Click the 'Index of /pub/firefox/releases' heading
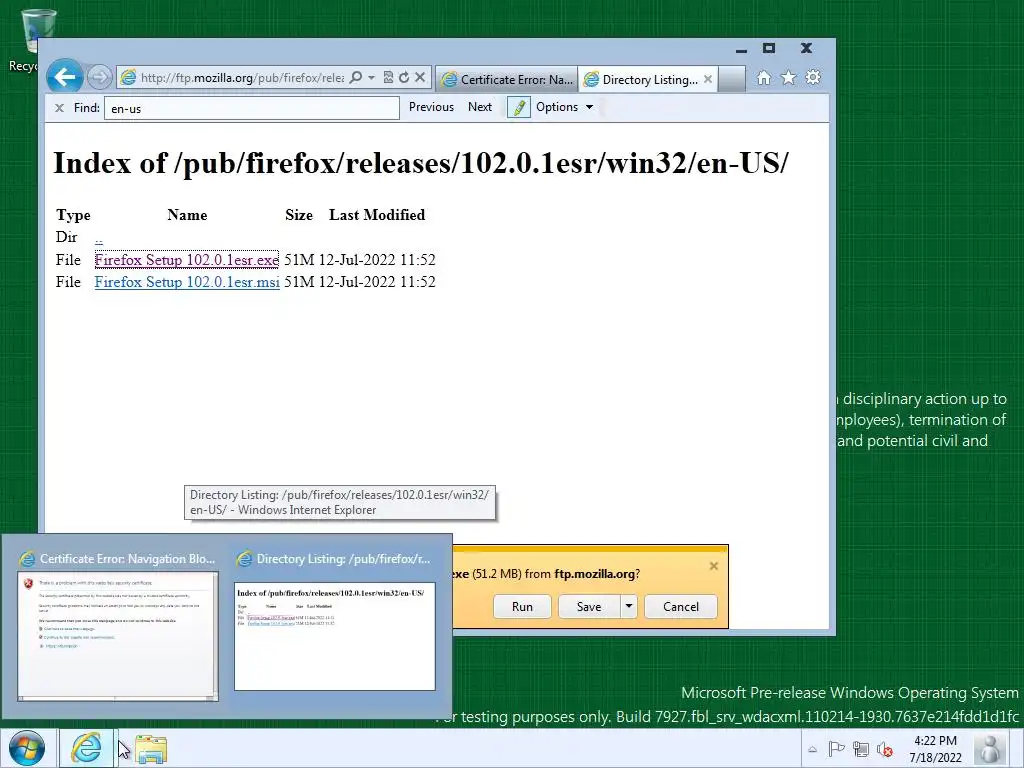The width and height of the screenshot is (1024, 768). 421,163
